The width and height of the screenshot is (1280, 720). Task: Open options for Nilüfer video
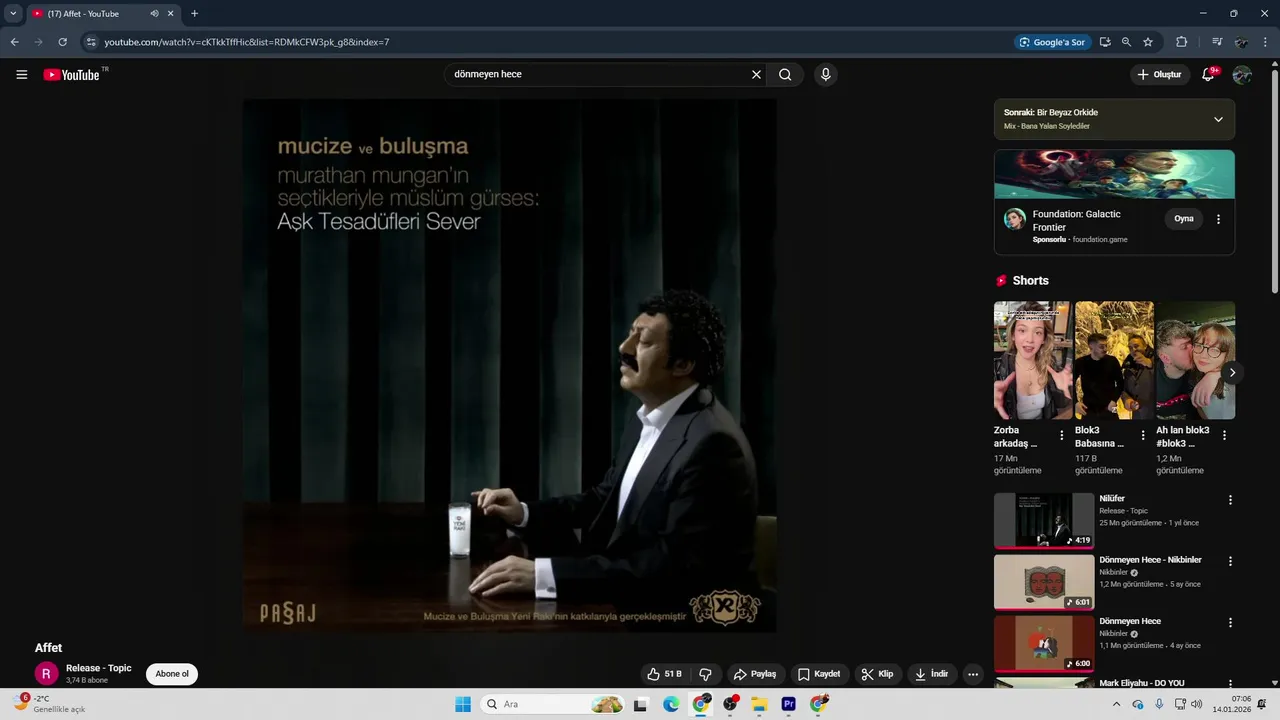pos(1230,500)
